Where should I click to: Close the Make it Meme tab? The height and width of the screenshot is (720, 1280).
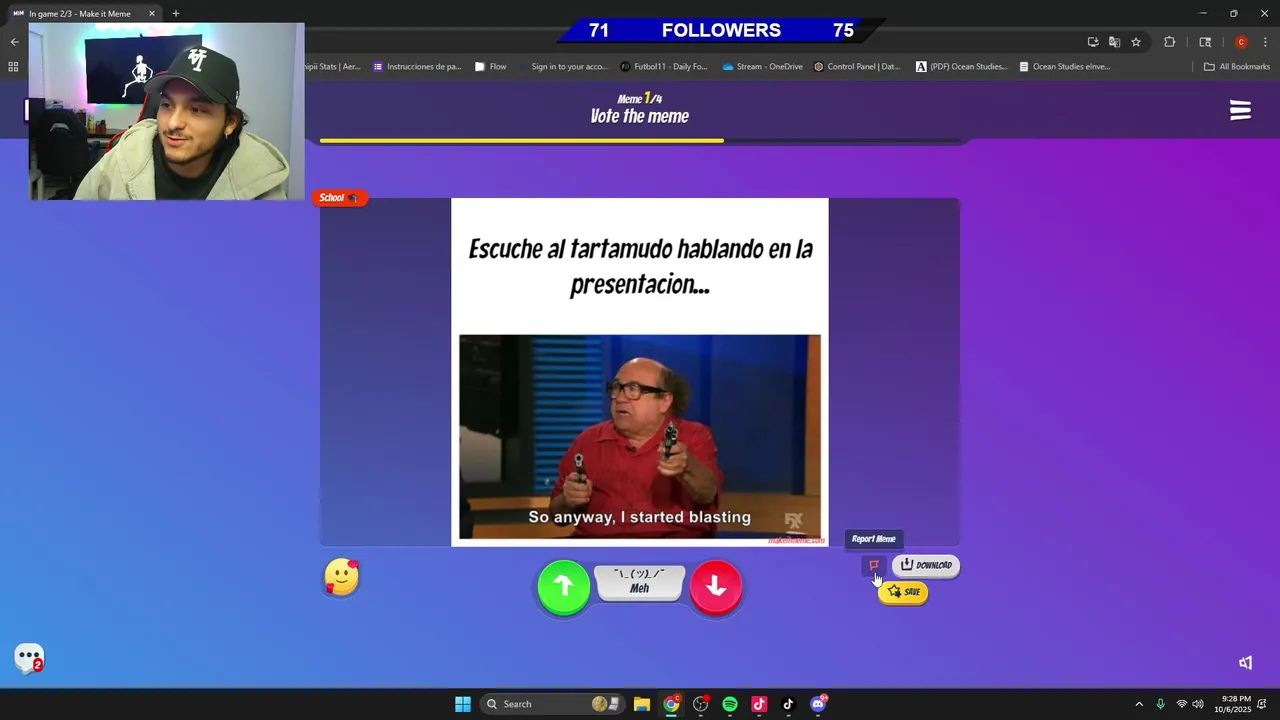click(152, 14)
